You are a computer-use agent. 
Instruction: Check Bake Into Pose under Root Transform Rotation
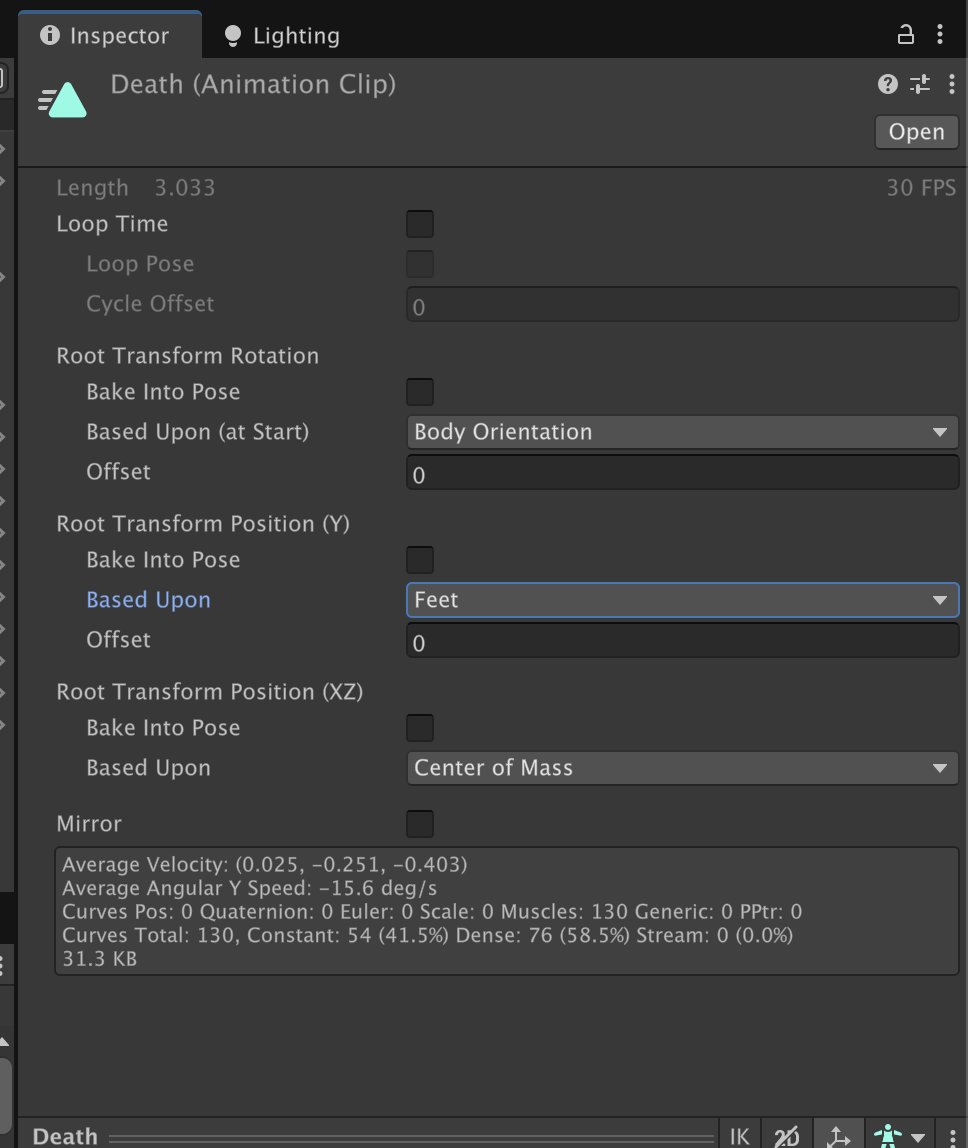(x=420, y=392)
